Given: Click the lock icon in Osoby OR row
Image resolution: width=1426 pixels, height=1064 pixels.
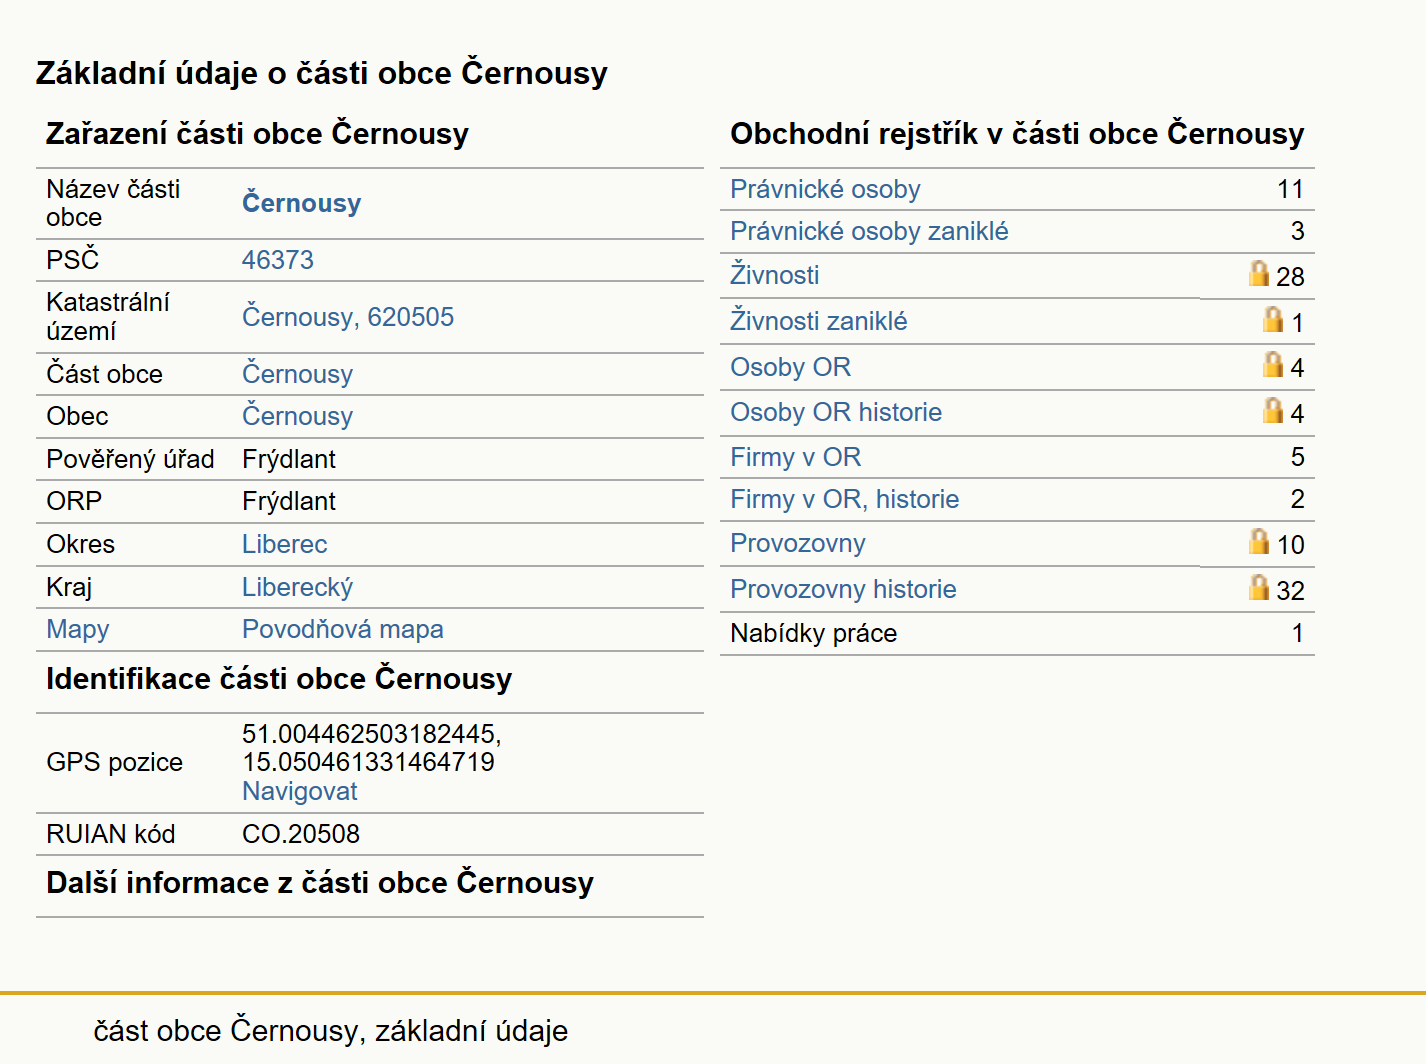Looking at the screenshot, I should [x=1273, y=364].
